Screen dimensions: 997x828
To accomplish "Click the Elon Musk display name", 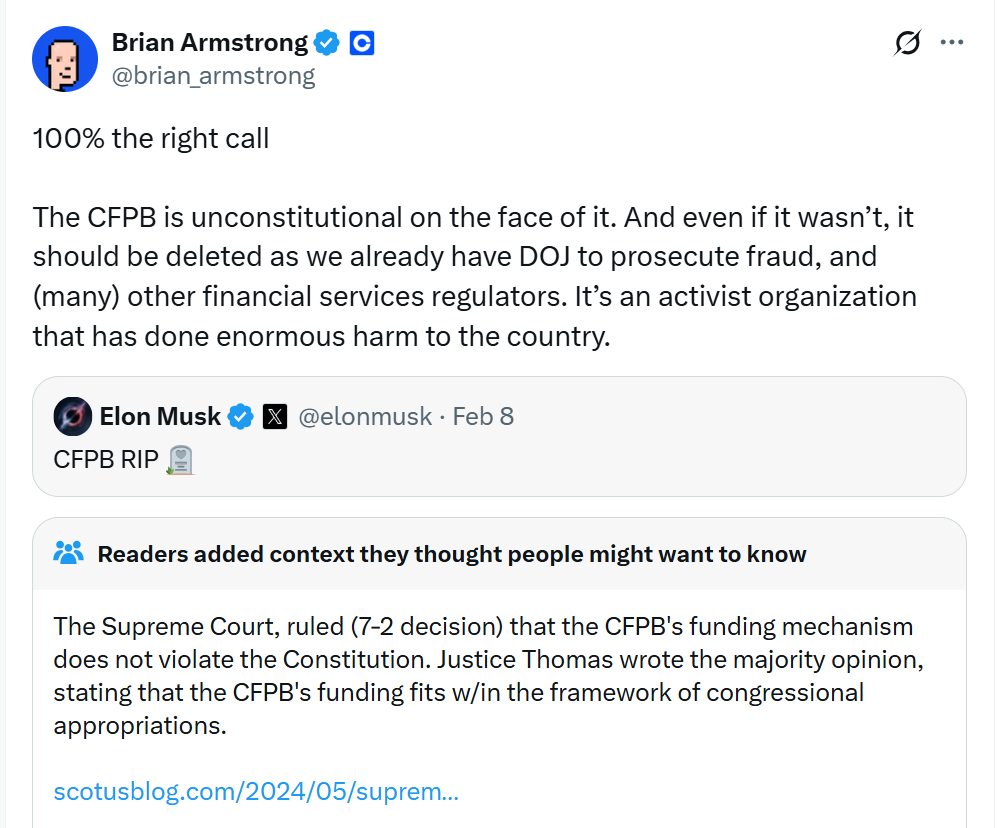I will [x=160, y=416].
